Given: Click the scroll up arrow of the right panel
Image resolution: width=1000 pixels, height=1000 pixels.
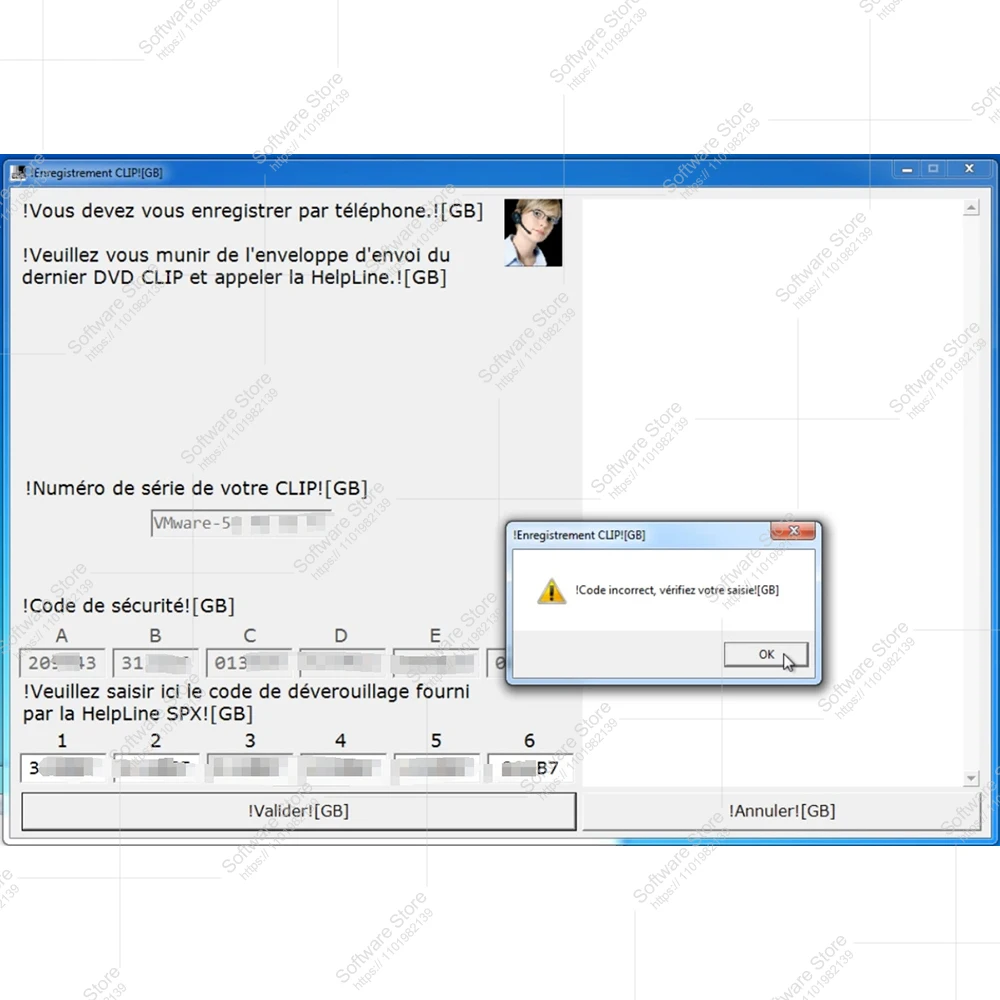Looking at the screenshot, I should coord(971,207).
